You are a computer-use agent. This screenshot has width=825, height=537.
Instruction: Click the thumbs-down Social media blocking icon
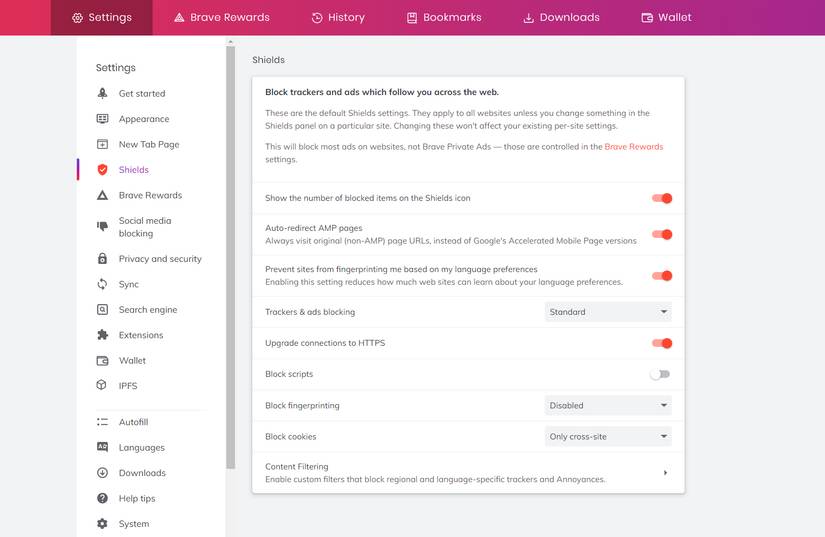coord(102,227)
